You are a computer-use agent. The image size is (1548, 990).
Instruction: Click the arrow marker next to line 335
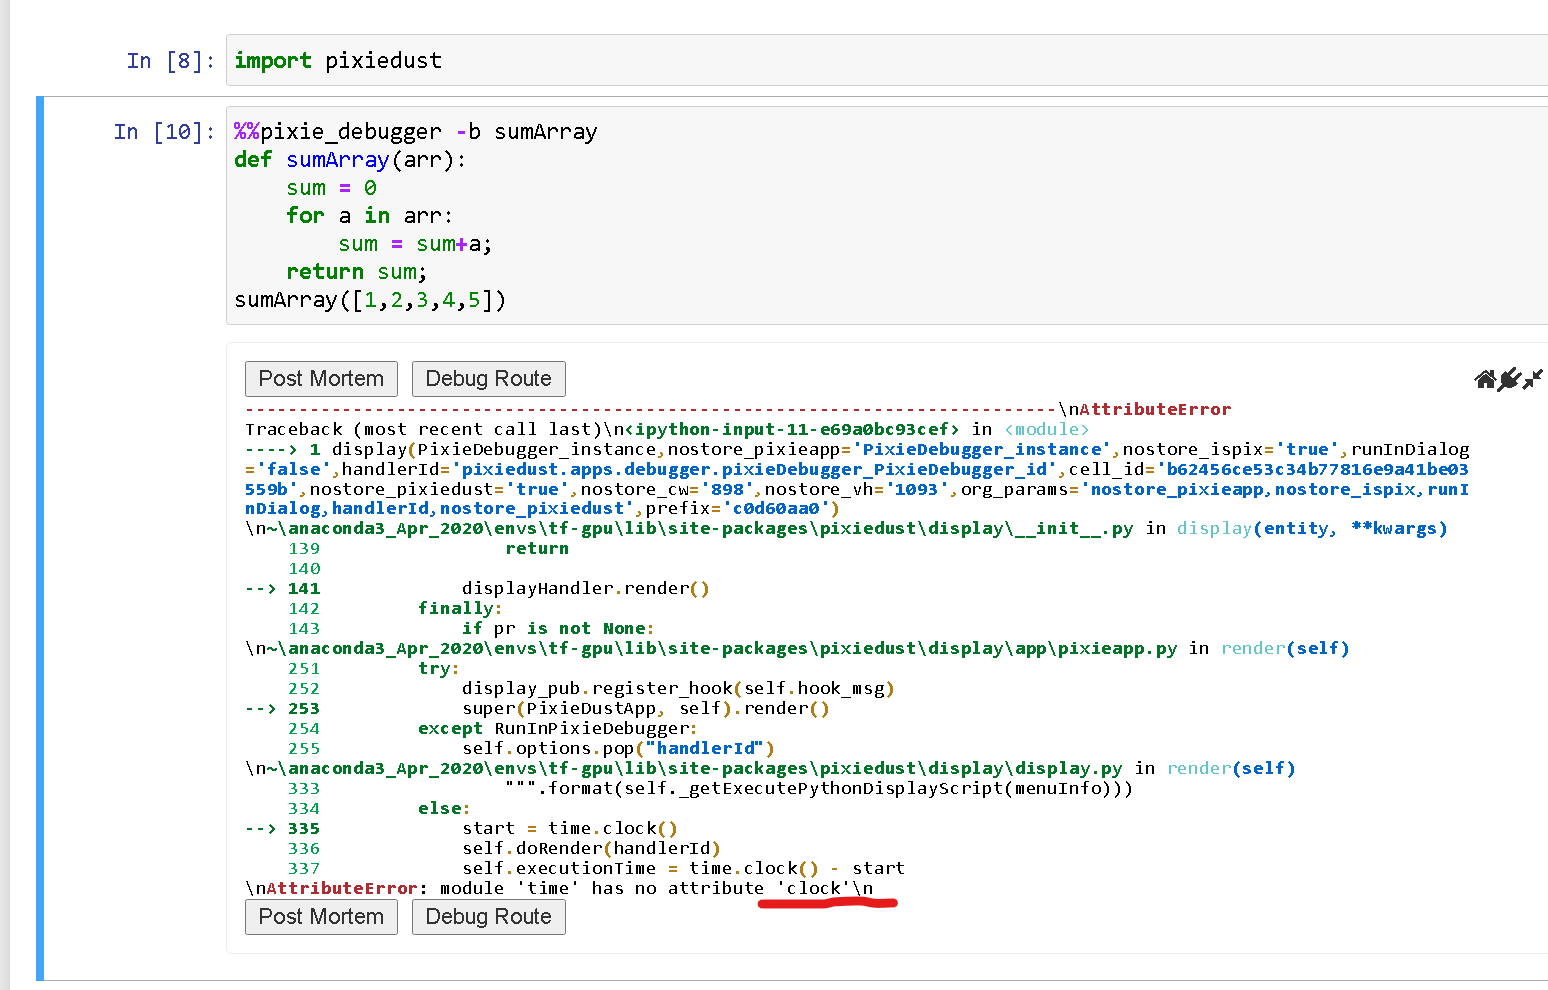point(259,828)
